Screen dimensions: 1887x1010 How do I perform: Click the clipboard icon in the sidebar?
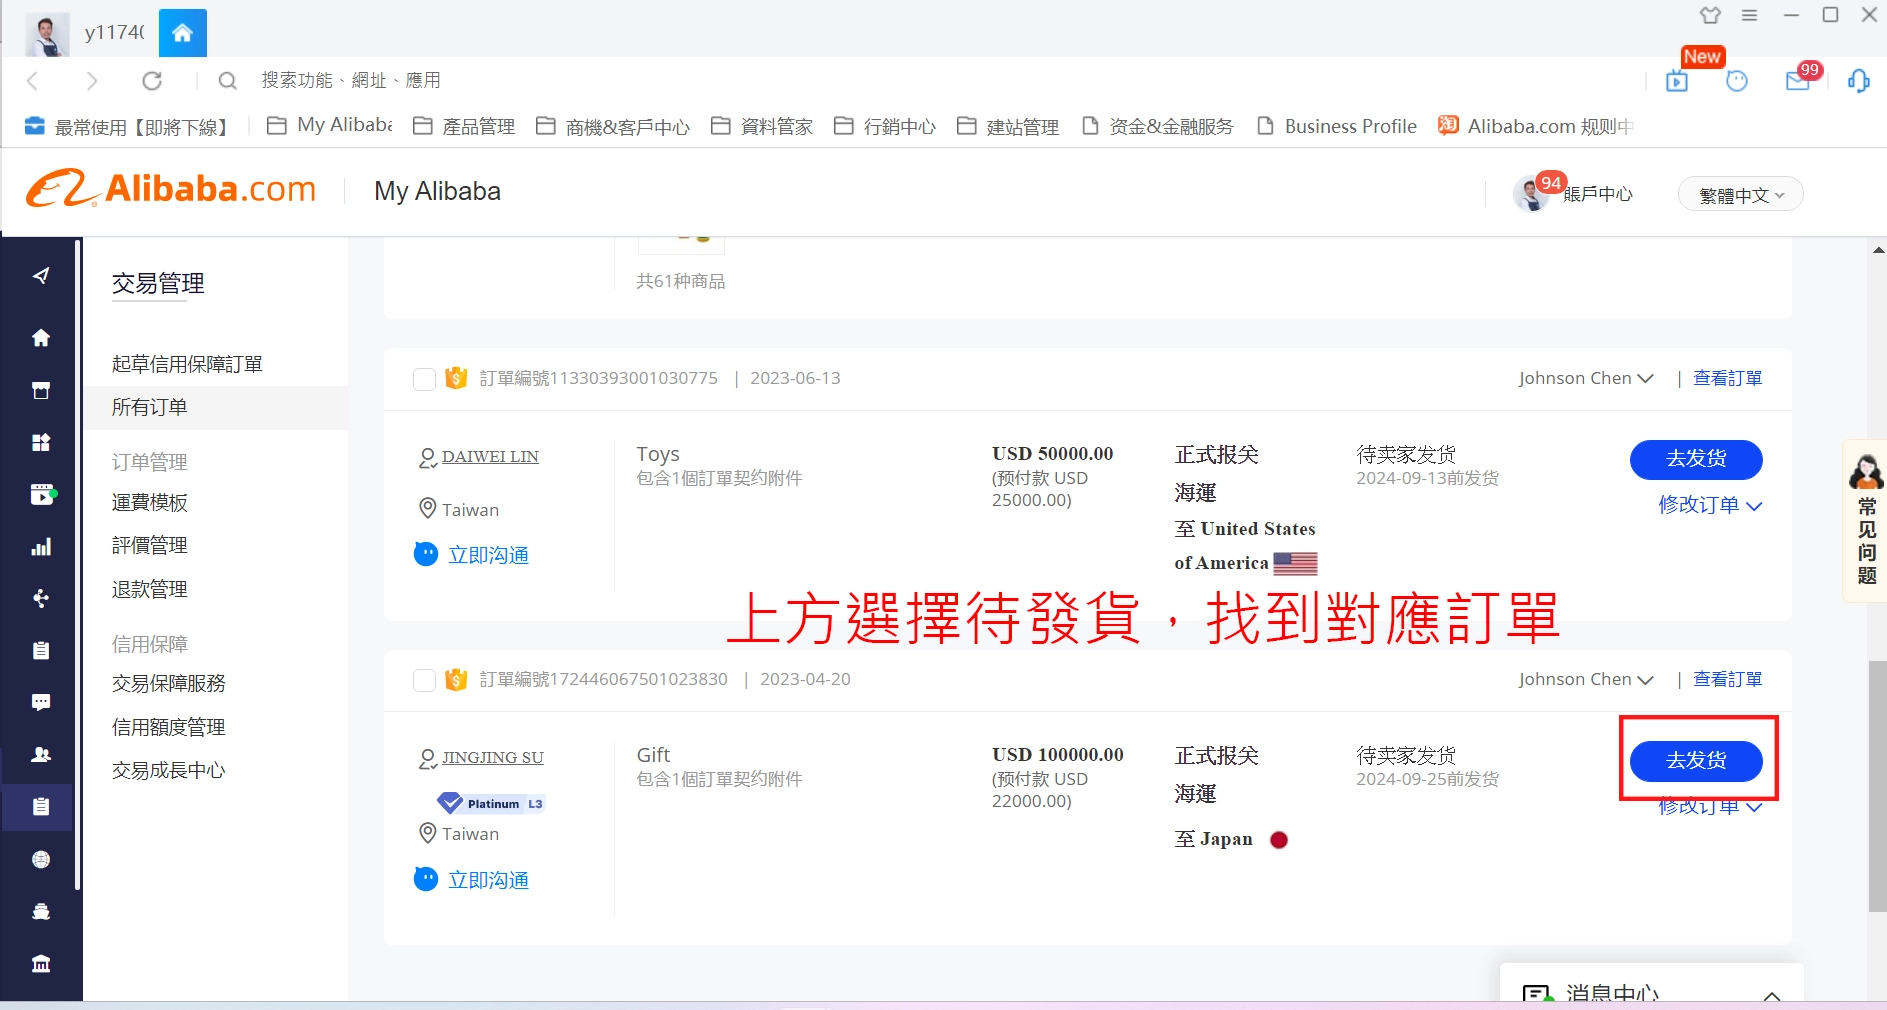(x=41, y=651)
